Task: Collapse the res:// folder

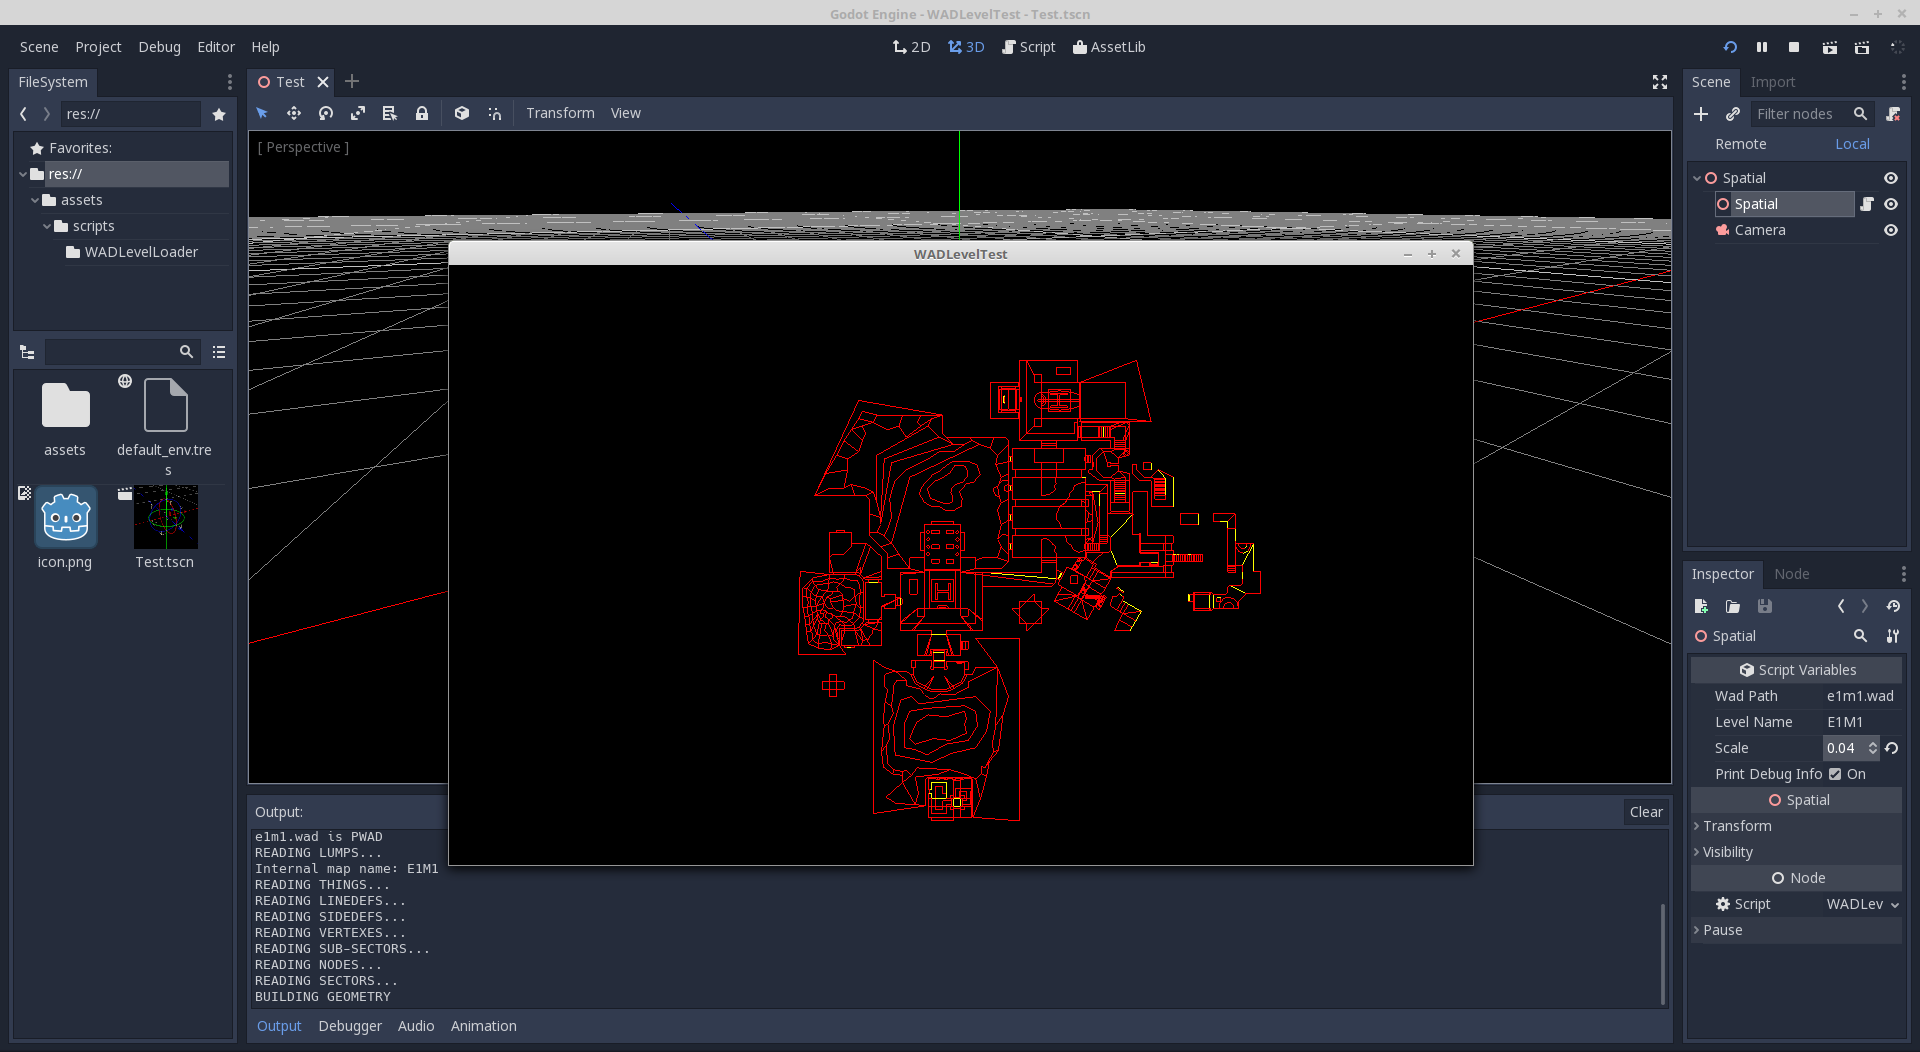Action: [23, 174]
